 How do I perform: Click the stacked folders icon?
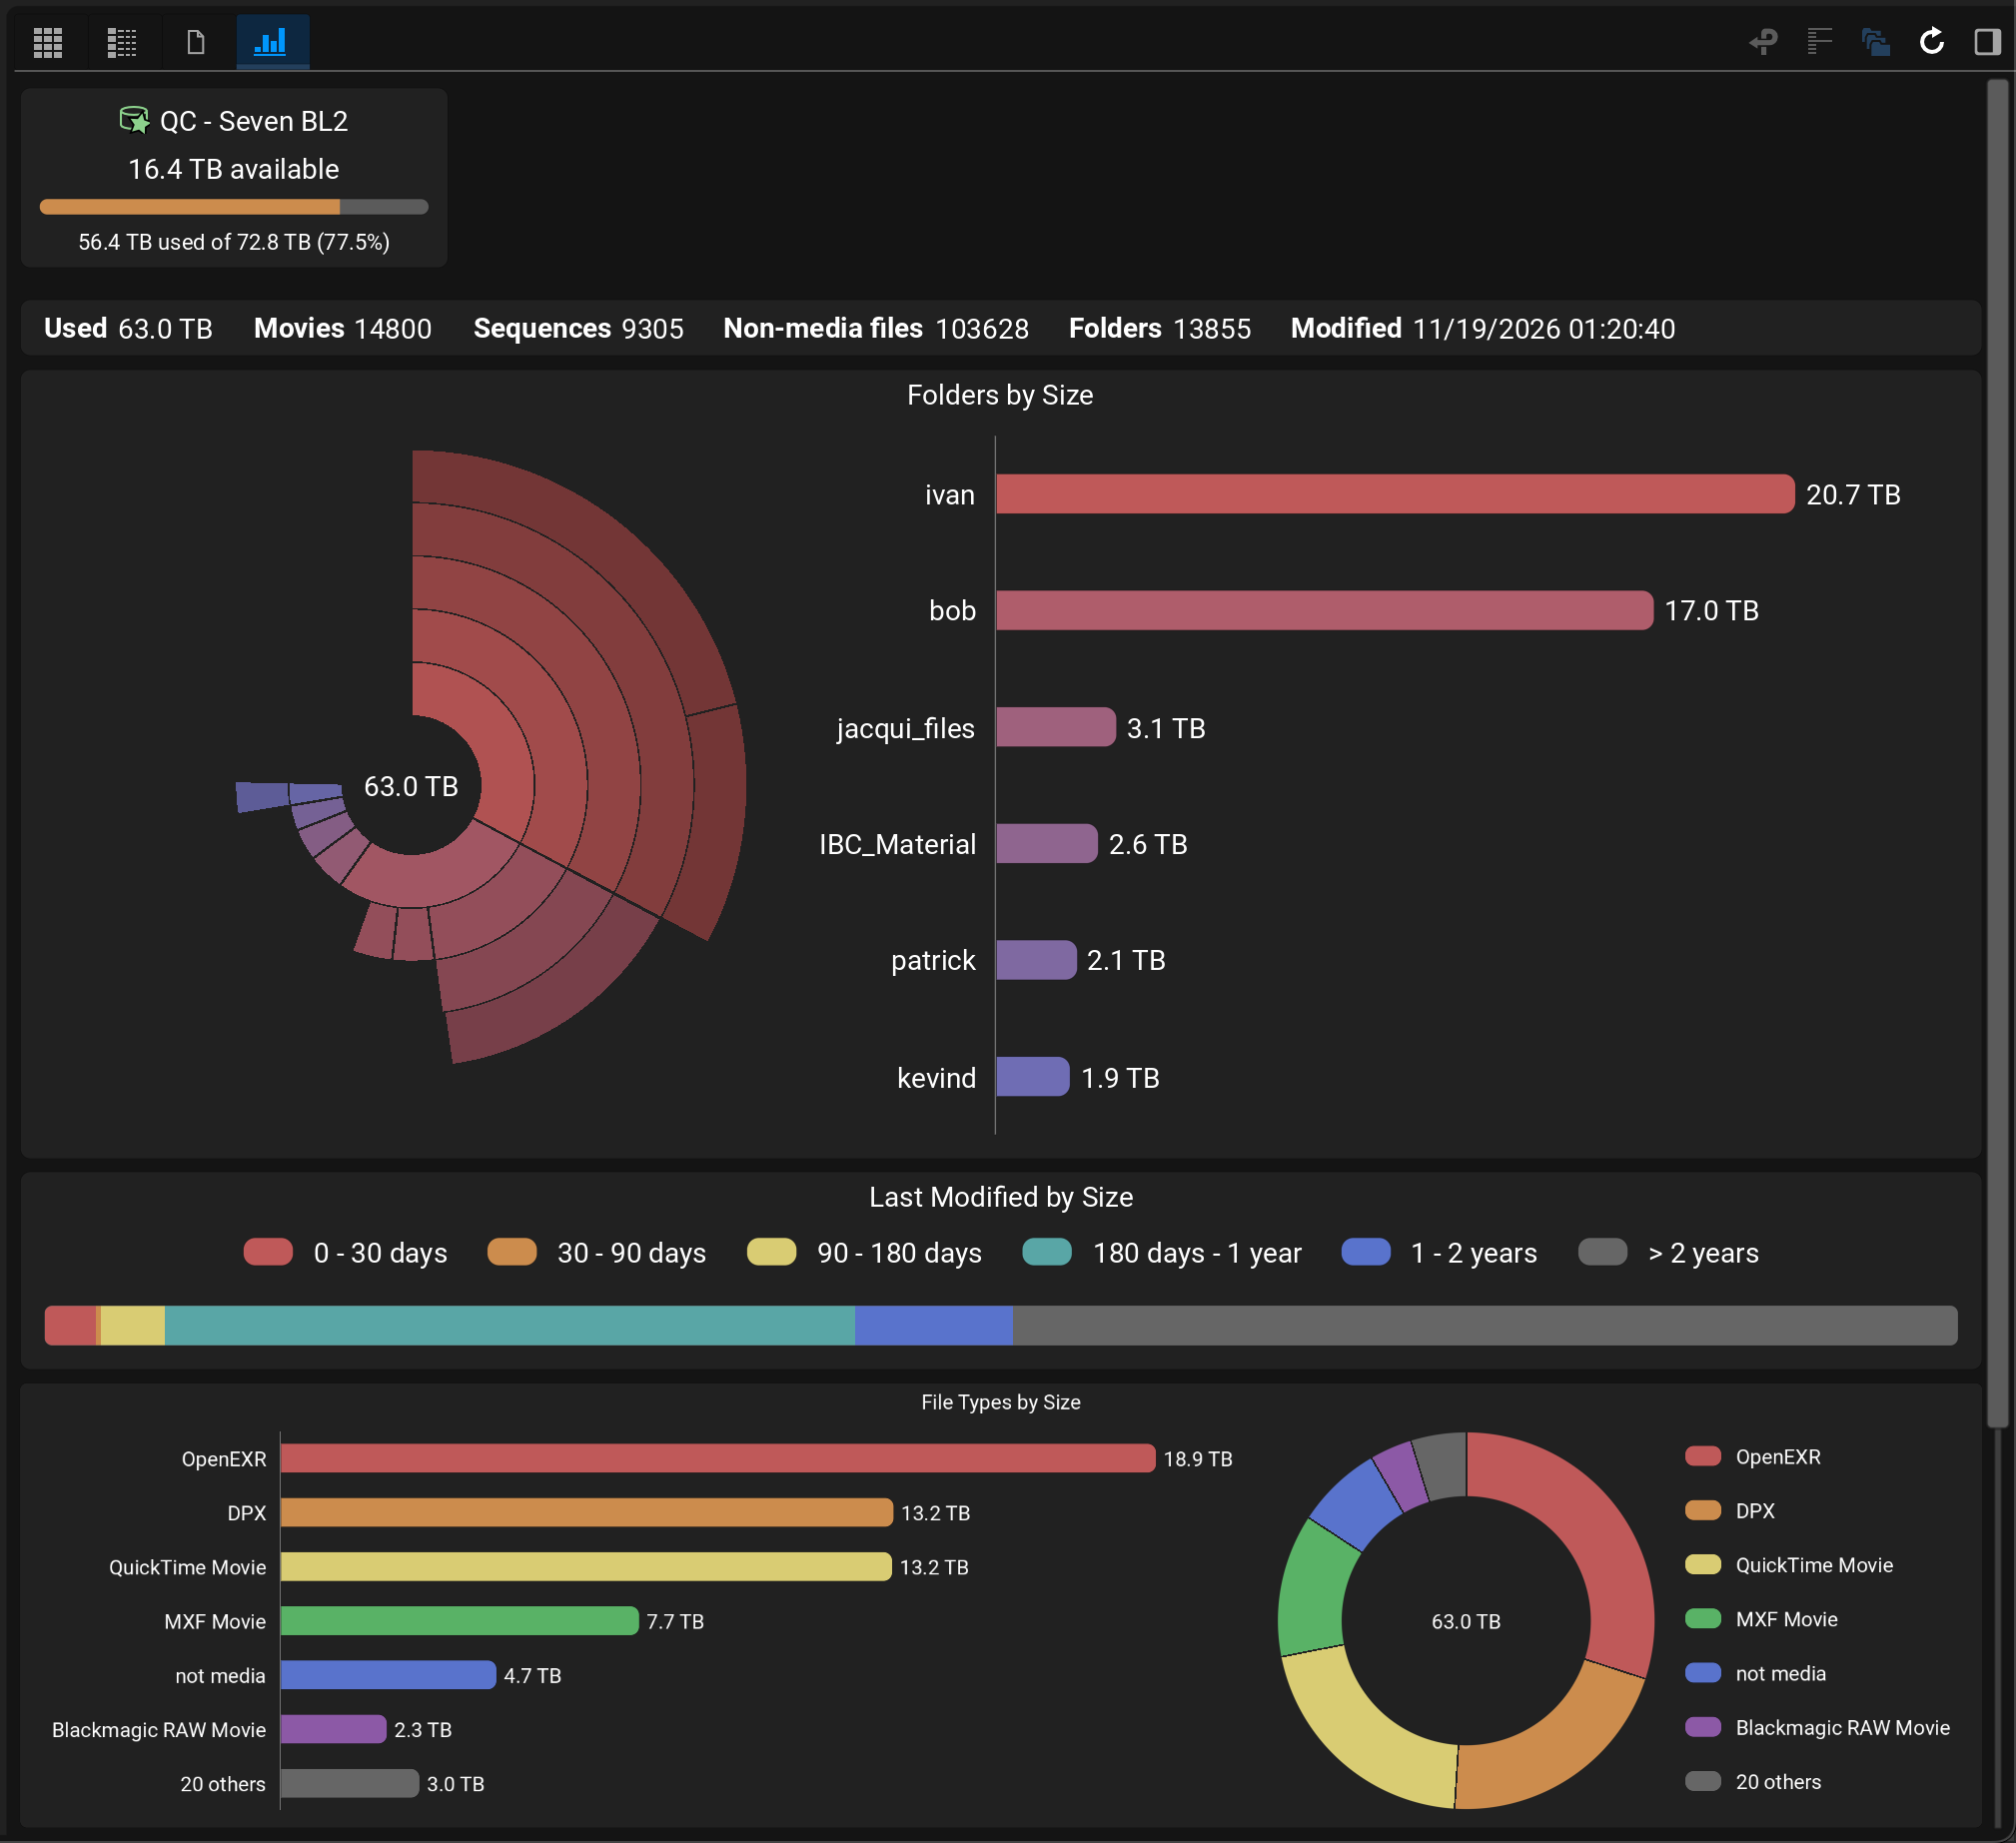(1875, 42)
